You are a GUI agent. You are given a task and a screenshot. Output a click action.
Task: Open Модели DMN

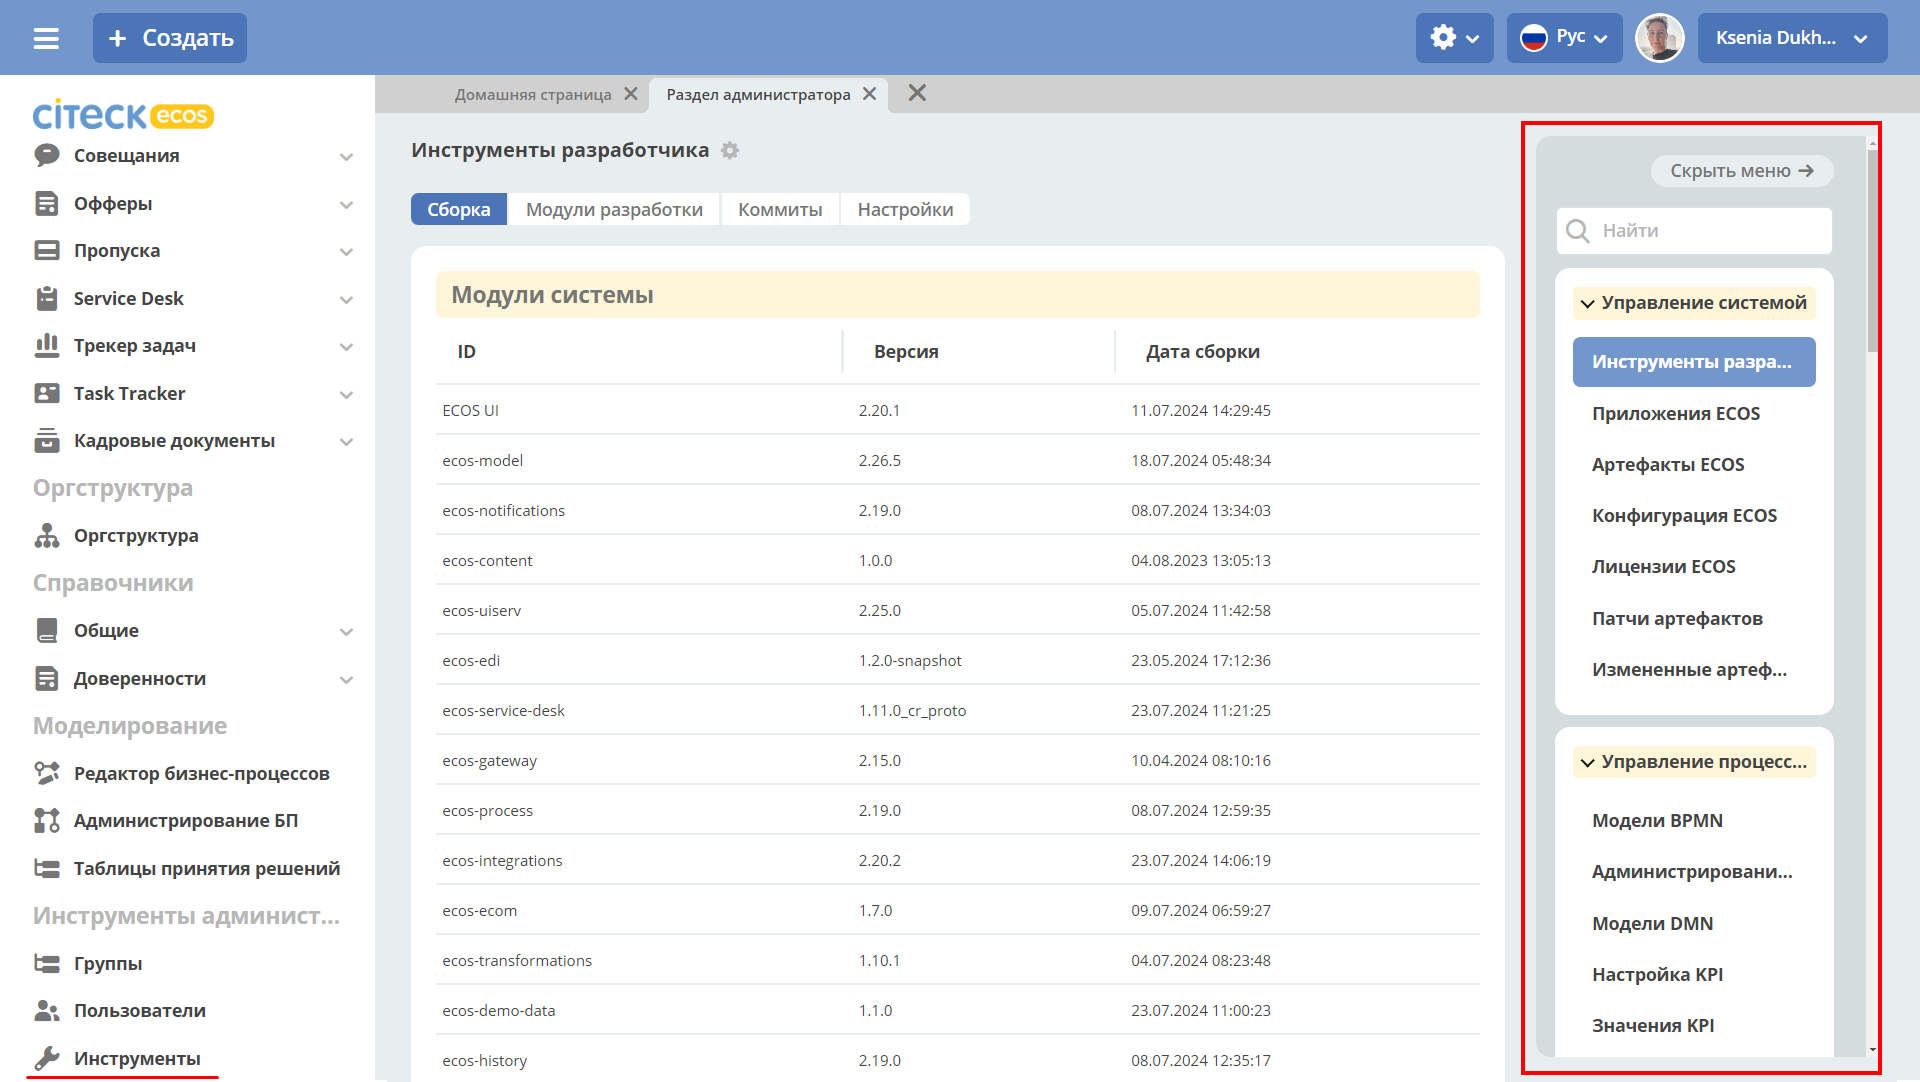pyautogui.click(x=1652, y=923)
